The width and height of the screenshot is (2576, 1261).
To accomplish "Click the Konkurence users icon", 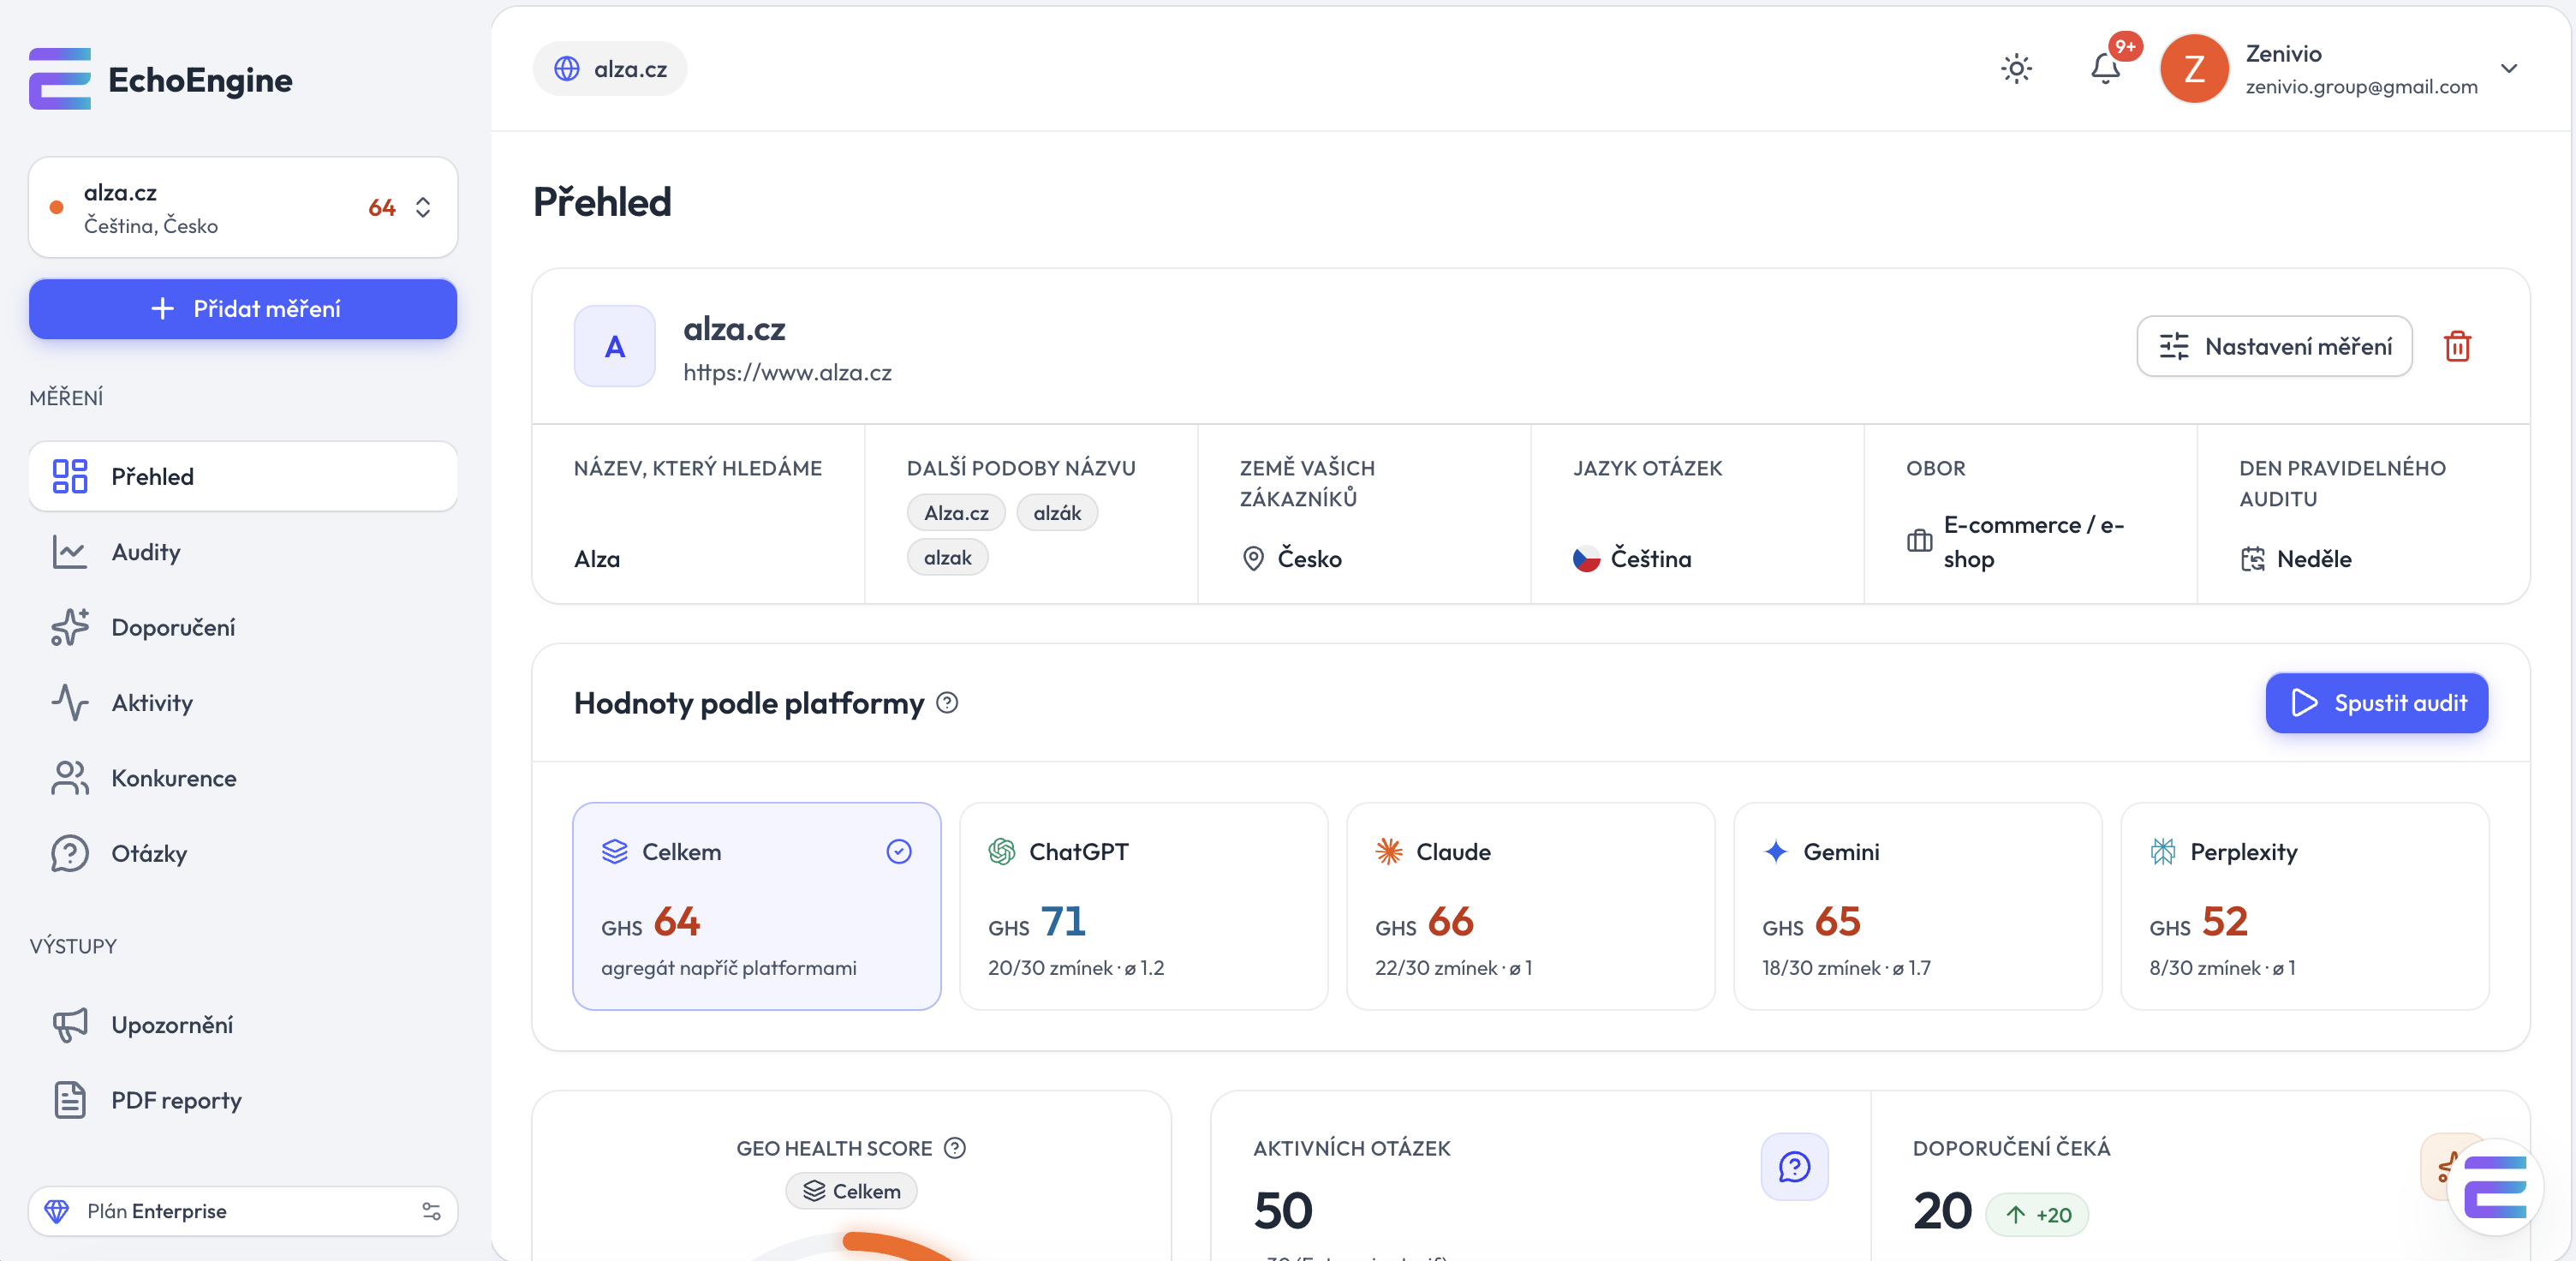I will 70,778.
